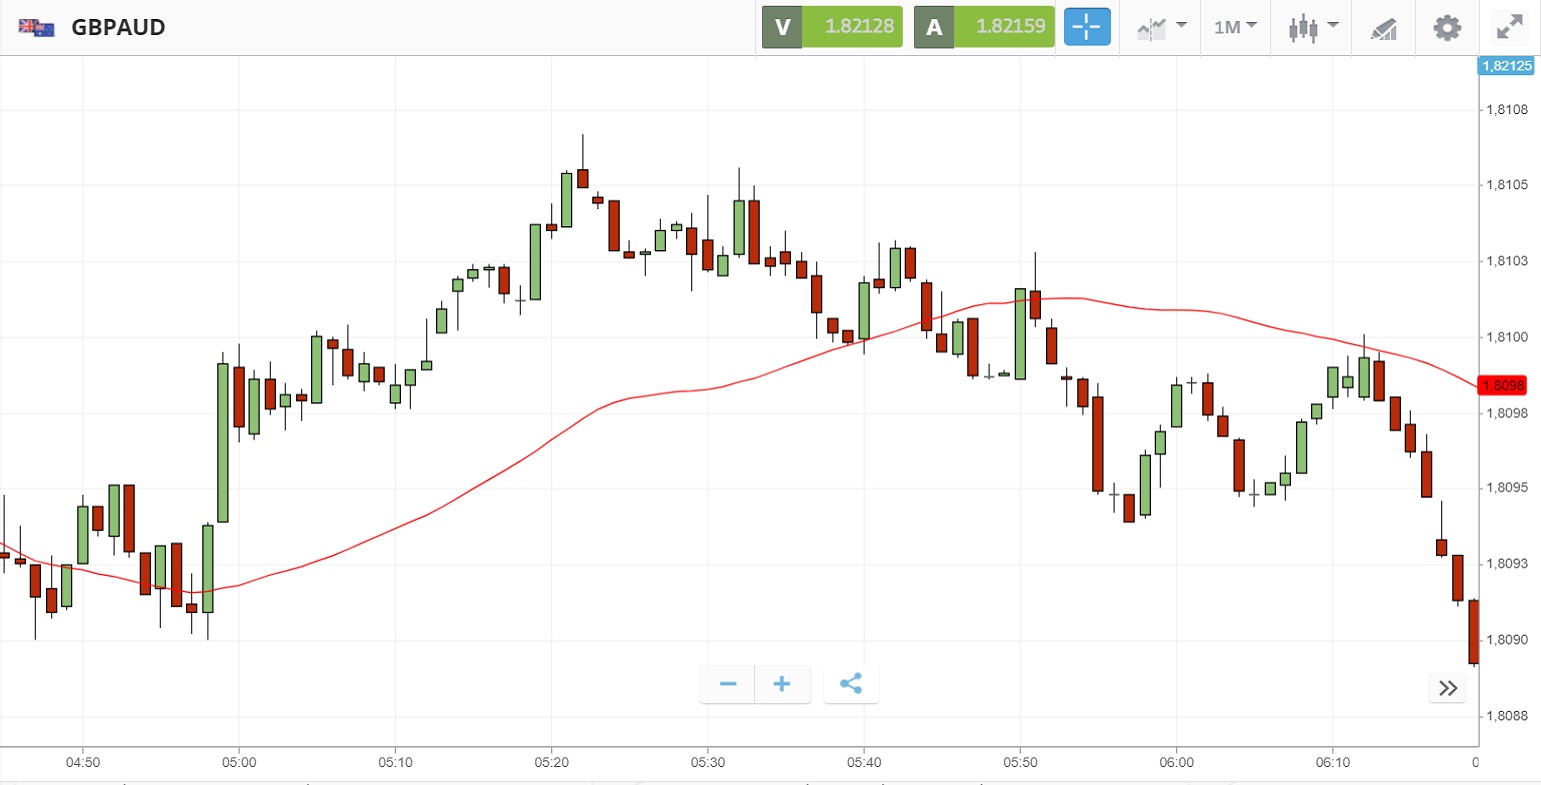Toggle the crosshair cursor button
This screenshot has height=785, width=1541.
click(1087, 27)
